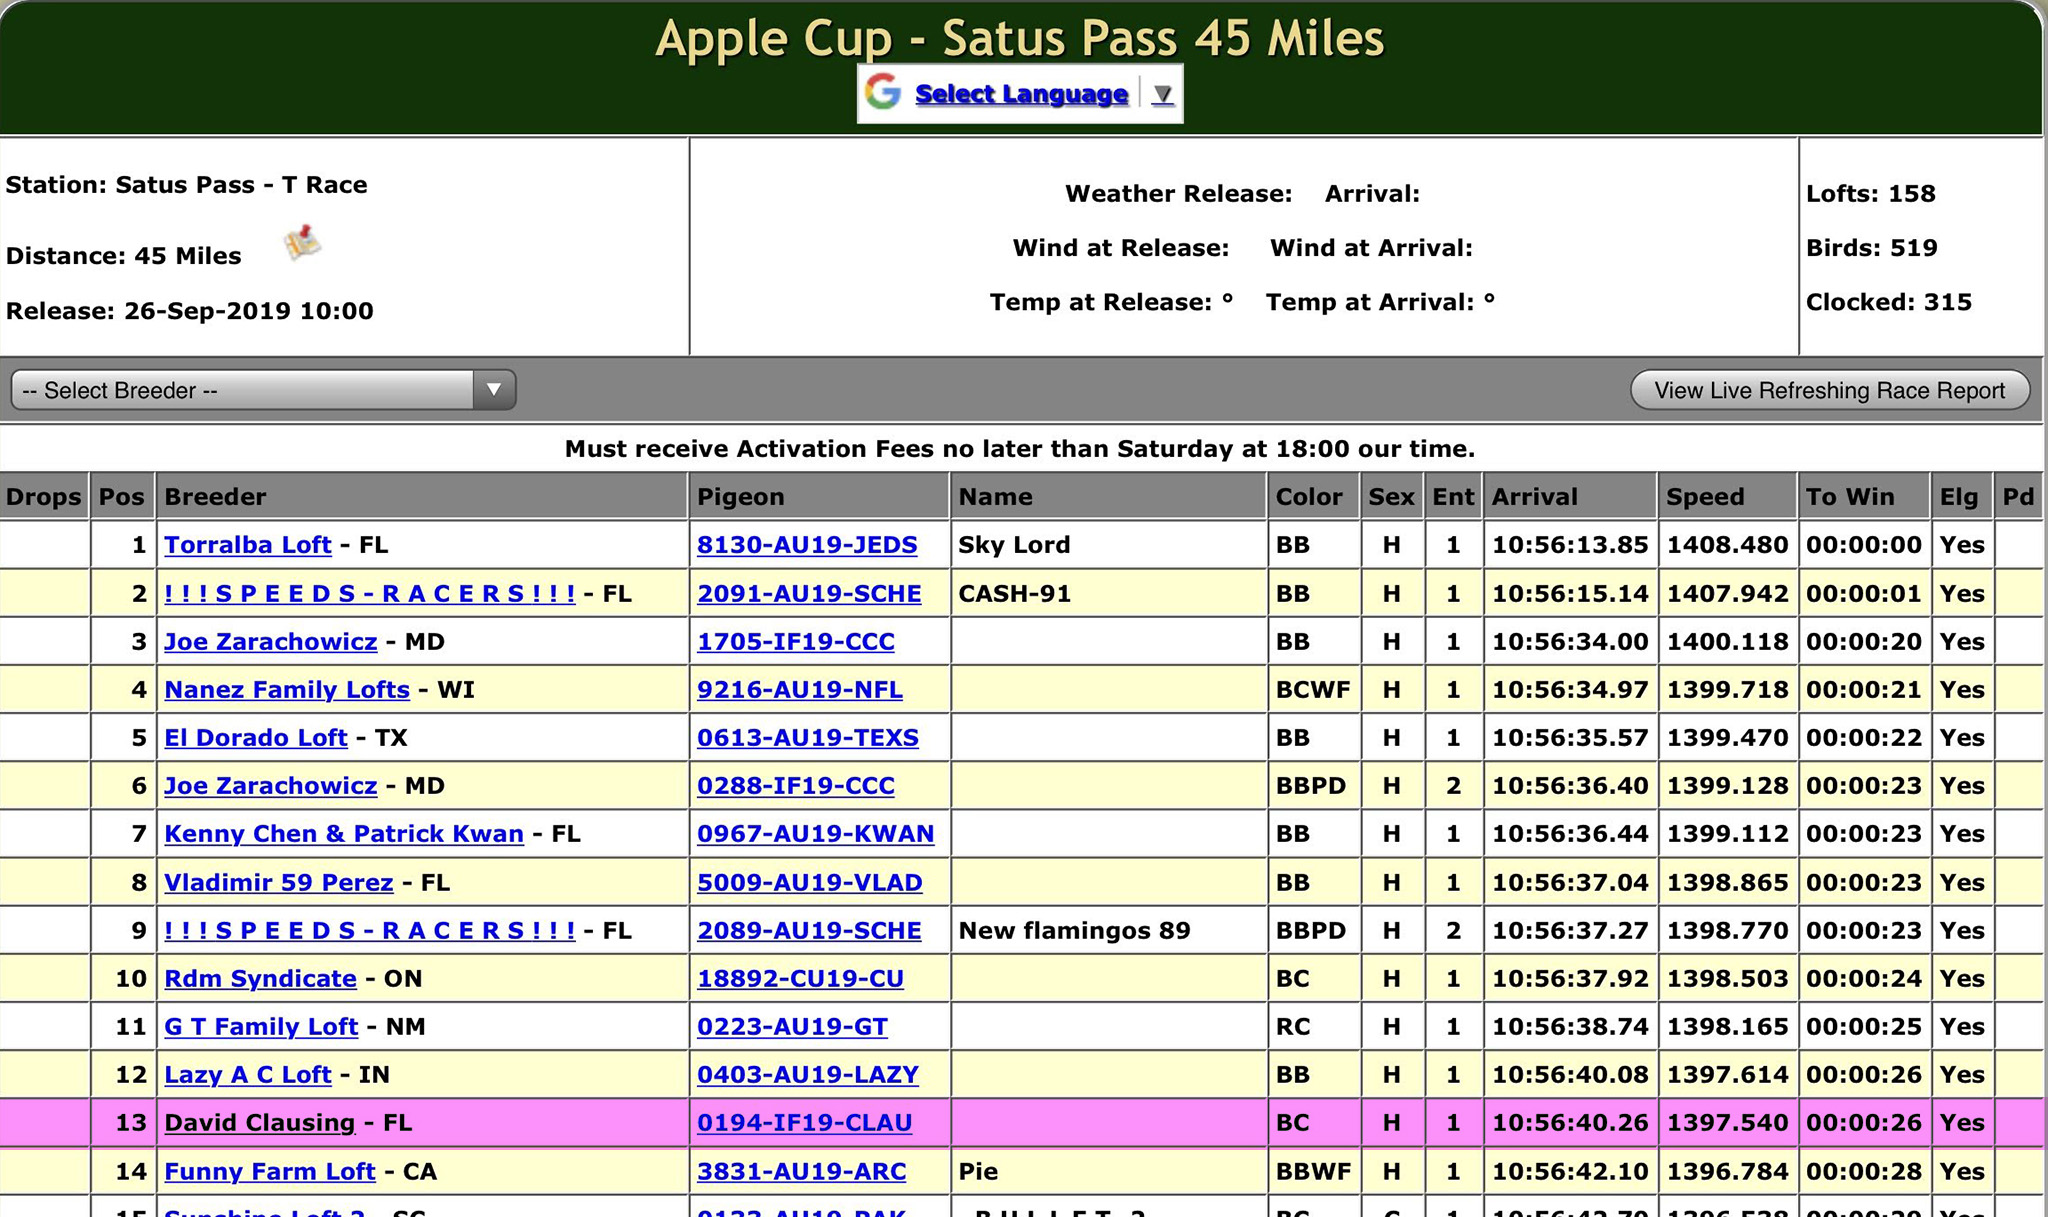Open the Select Language dropdown arrow
Viewport: 2048px width, 1217px height.
pyautogui.click(x=1161, y=94)
